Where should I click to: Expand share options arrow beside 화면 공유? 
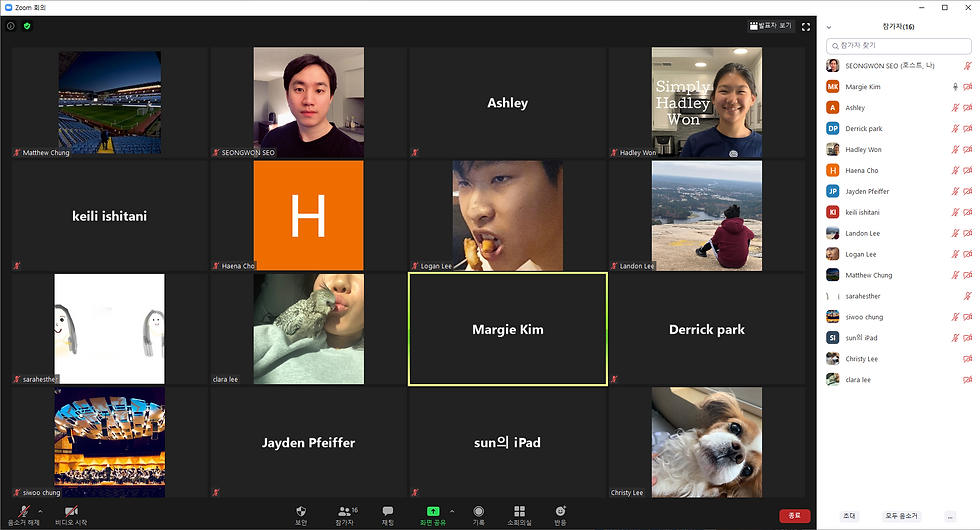(x=452, y=511)
